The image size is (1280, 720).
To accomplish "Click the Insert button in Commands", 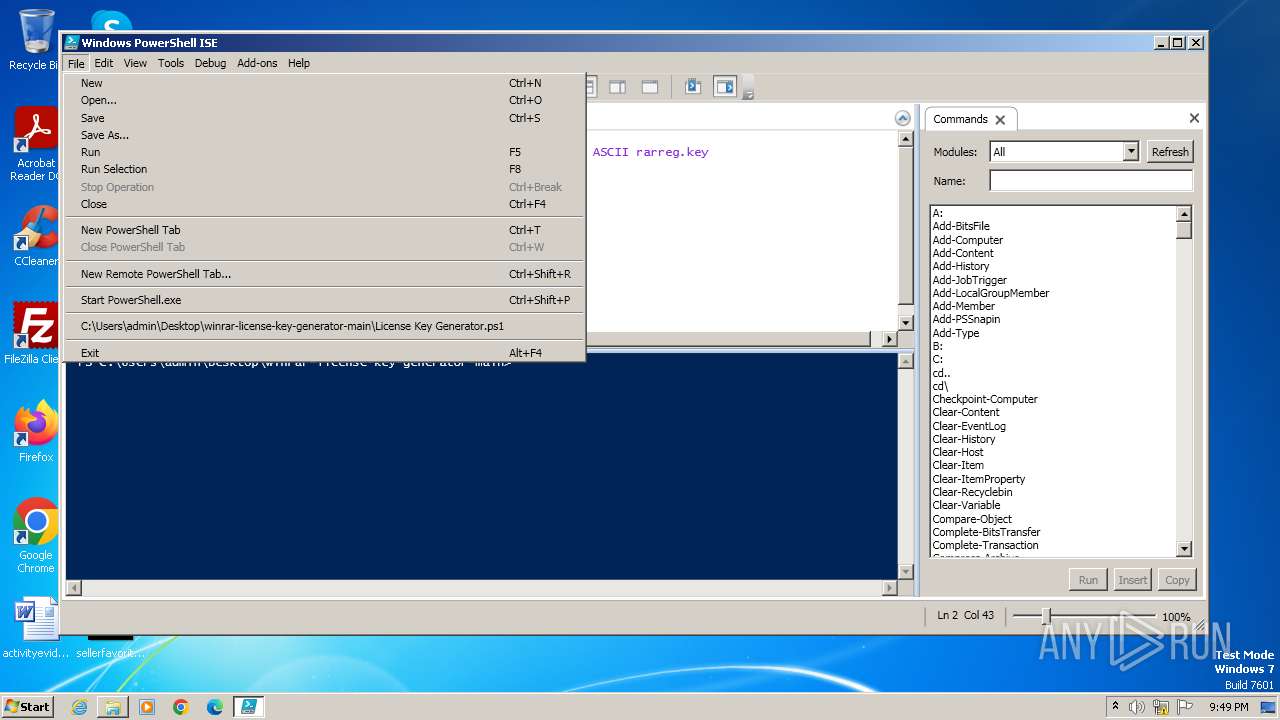I will point(1133,580).
